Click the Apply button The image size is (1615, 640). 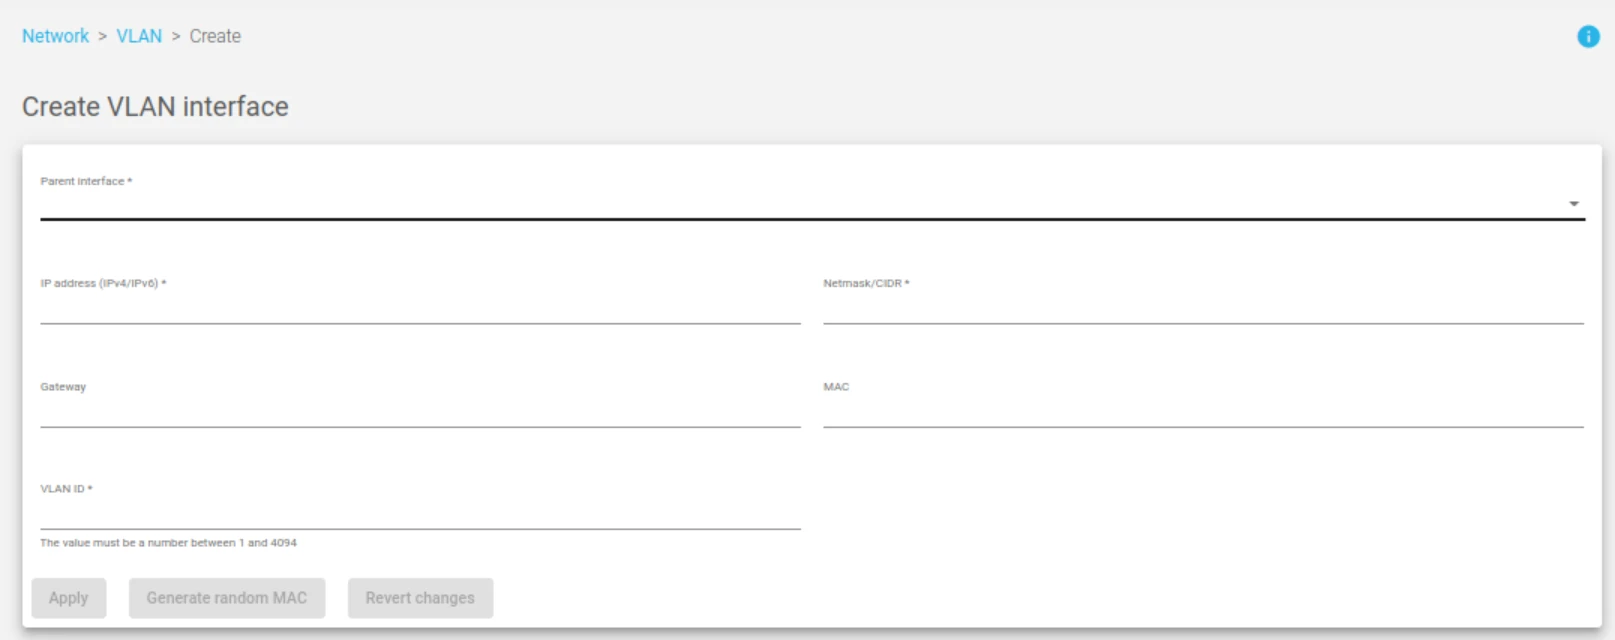click(x=68, y=598)
